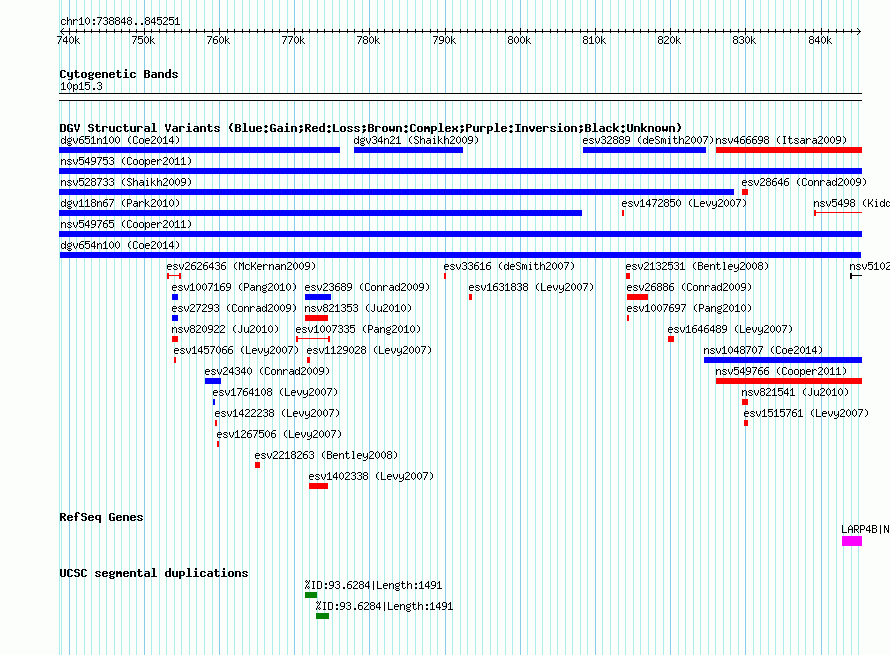
Task: Click the UCSC segmental duplications track heading
Action: [154, 573]
